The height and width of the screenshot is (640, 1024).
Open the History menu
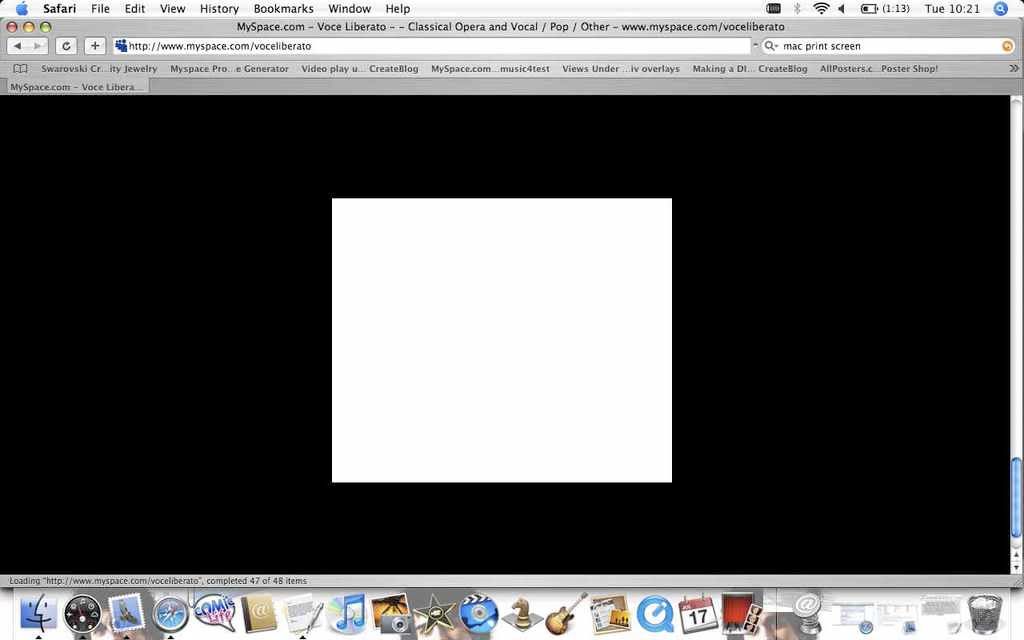(x=219, y=8)
